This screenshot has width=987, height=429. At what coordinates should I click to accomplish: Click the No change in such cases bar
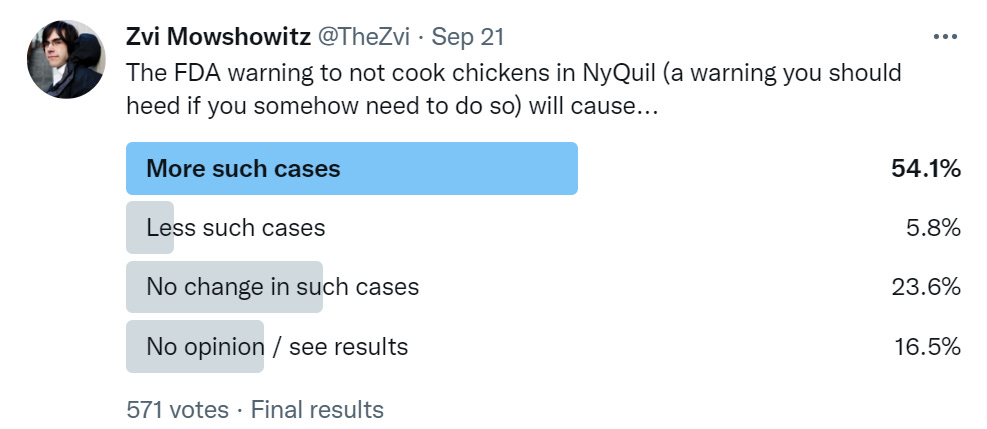(x=224, y=287)
